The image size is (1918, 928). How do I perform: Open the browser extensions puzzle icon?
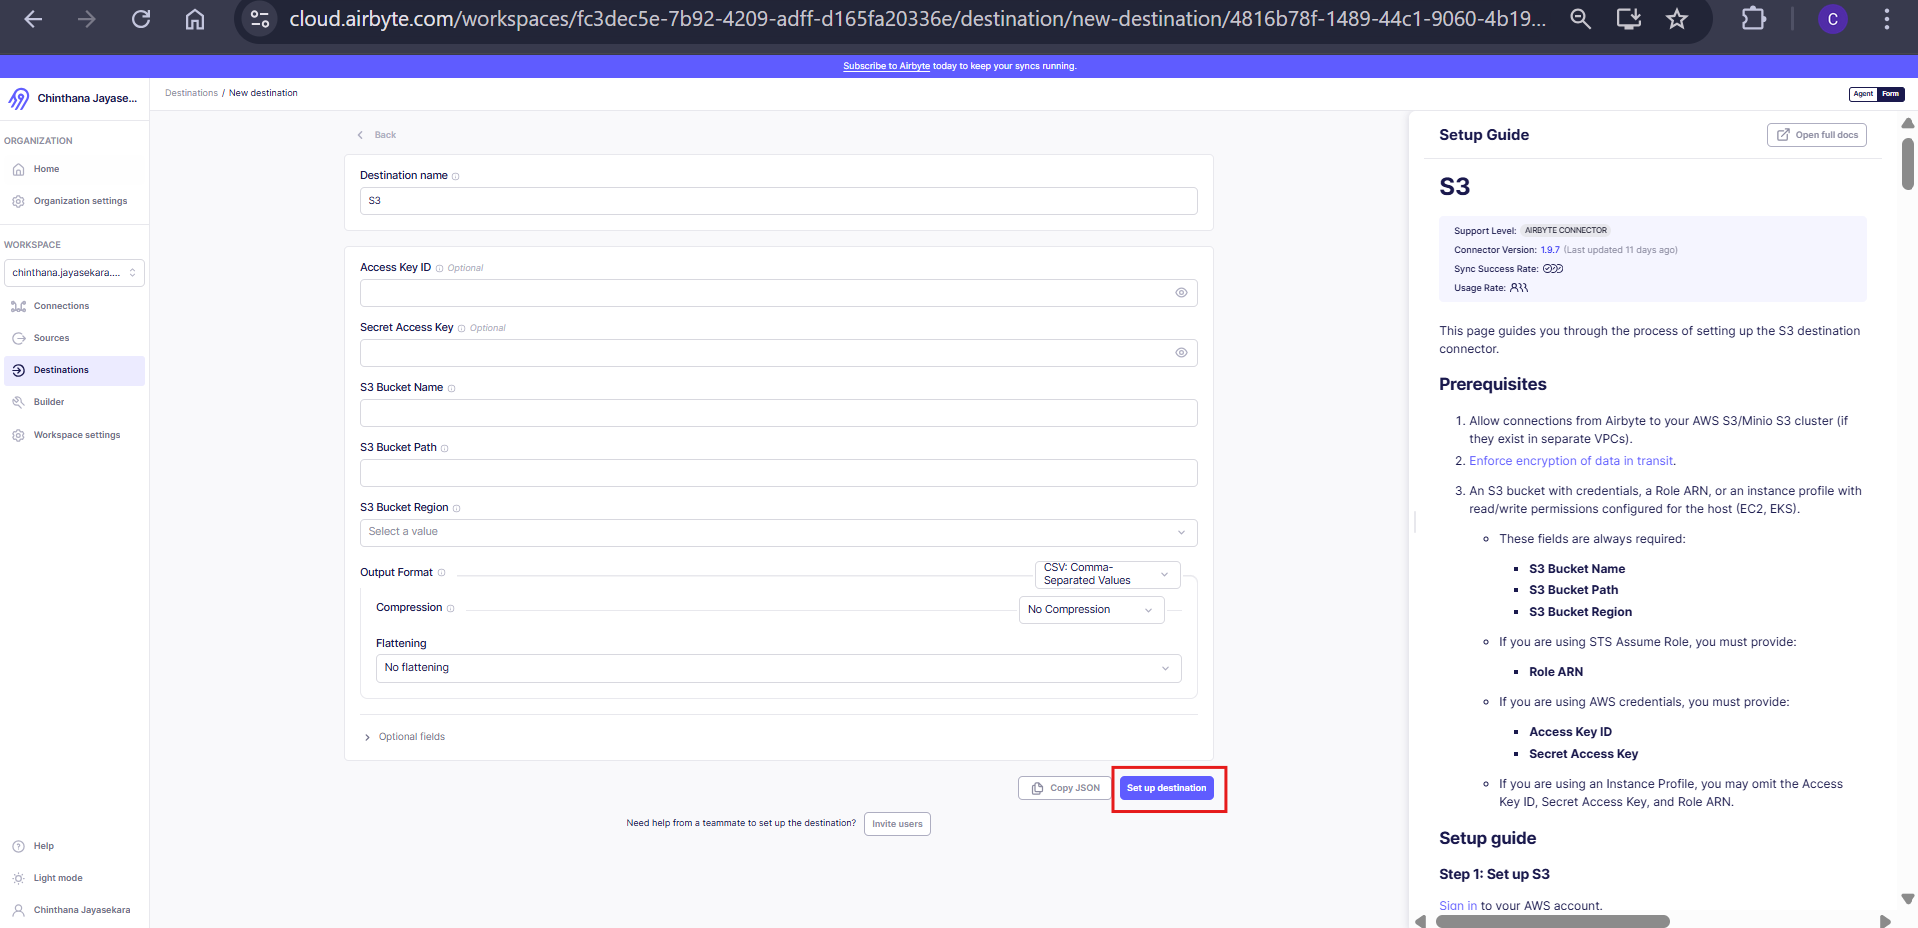1753,19
